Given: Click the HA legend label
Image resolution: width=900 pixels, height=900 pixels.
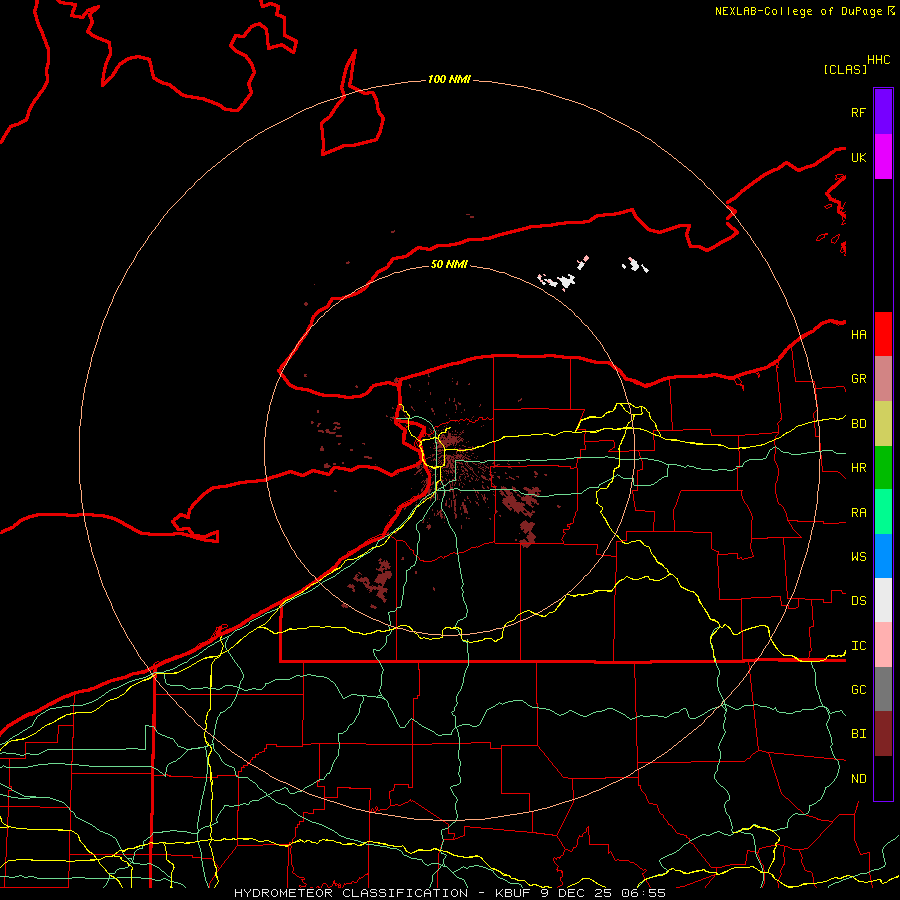Looking at the screenshot, I should click(x=858, y=334).
